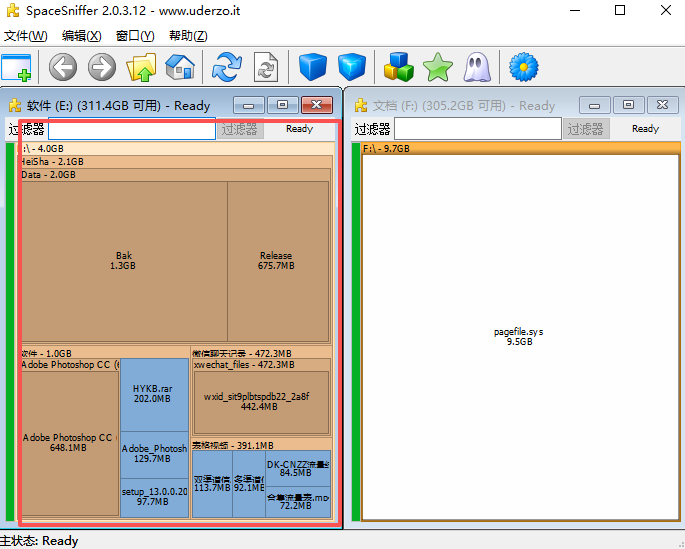Click filter input in E: drive window
Viewport: 685px width, 549px height.
coord(131,129)
